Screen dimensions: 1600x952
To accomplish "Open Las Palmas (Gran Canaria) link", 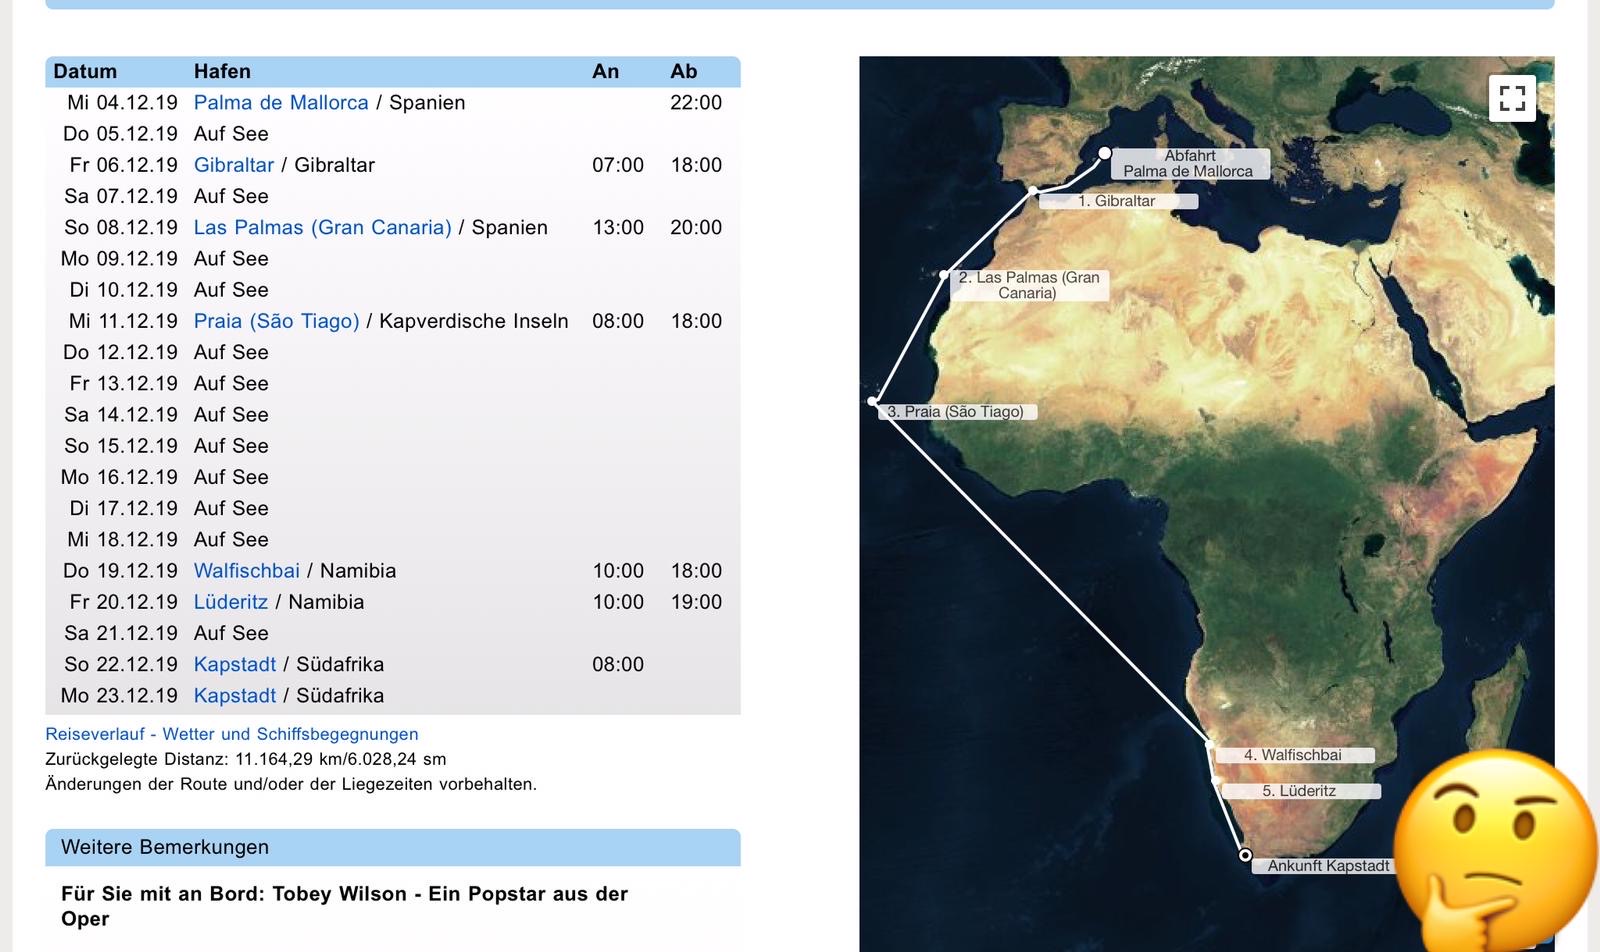I will (322, 228).
